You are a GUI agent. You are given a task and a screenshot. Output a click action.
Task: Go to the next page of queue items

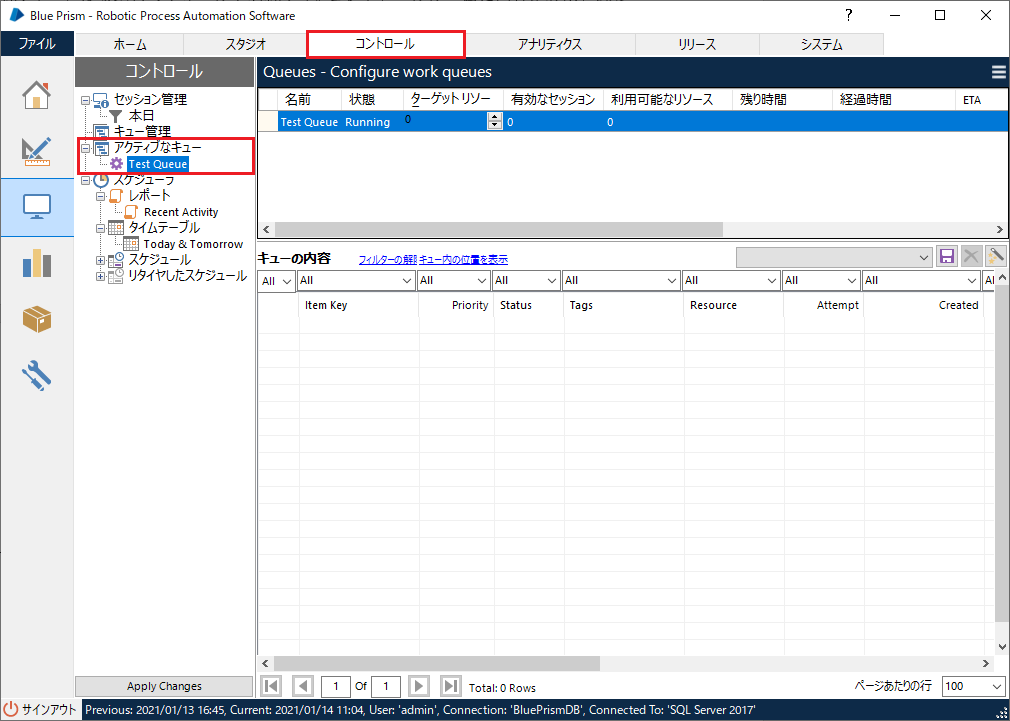tap(419, 686)
